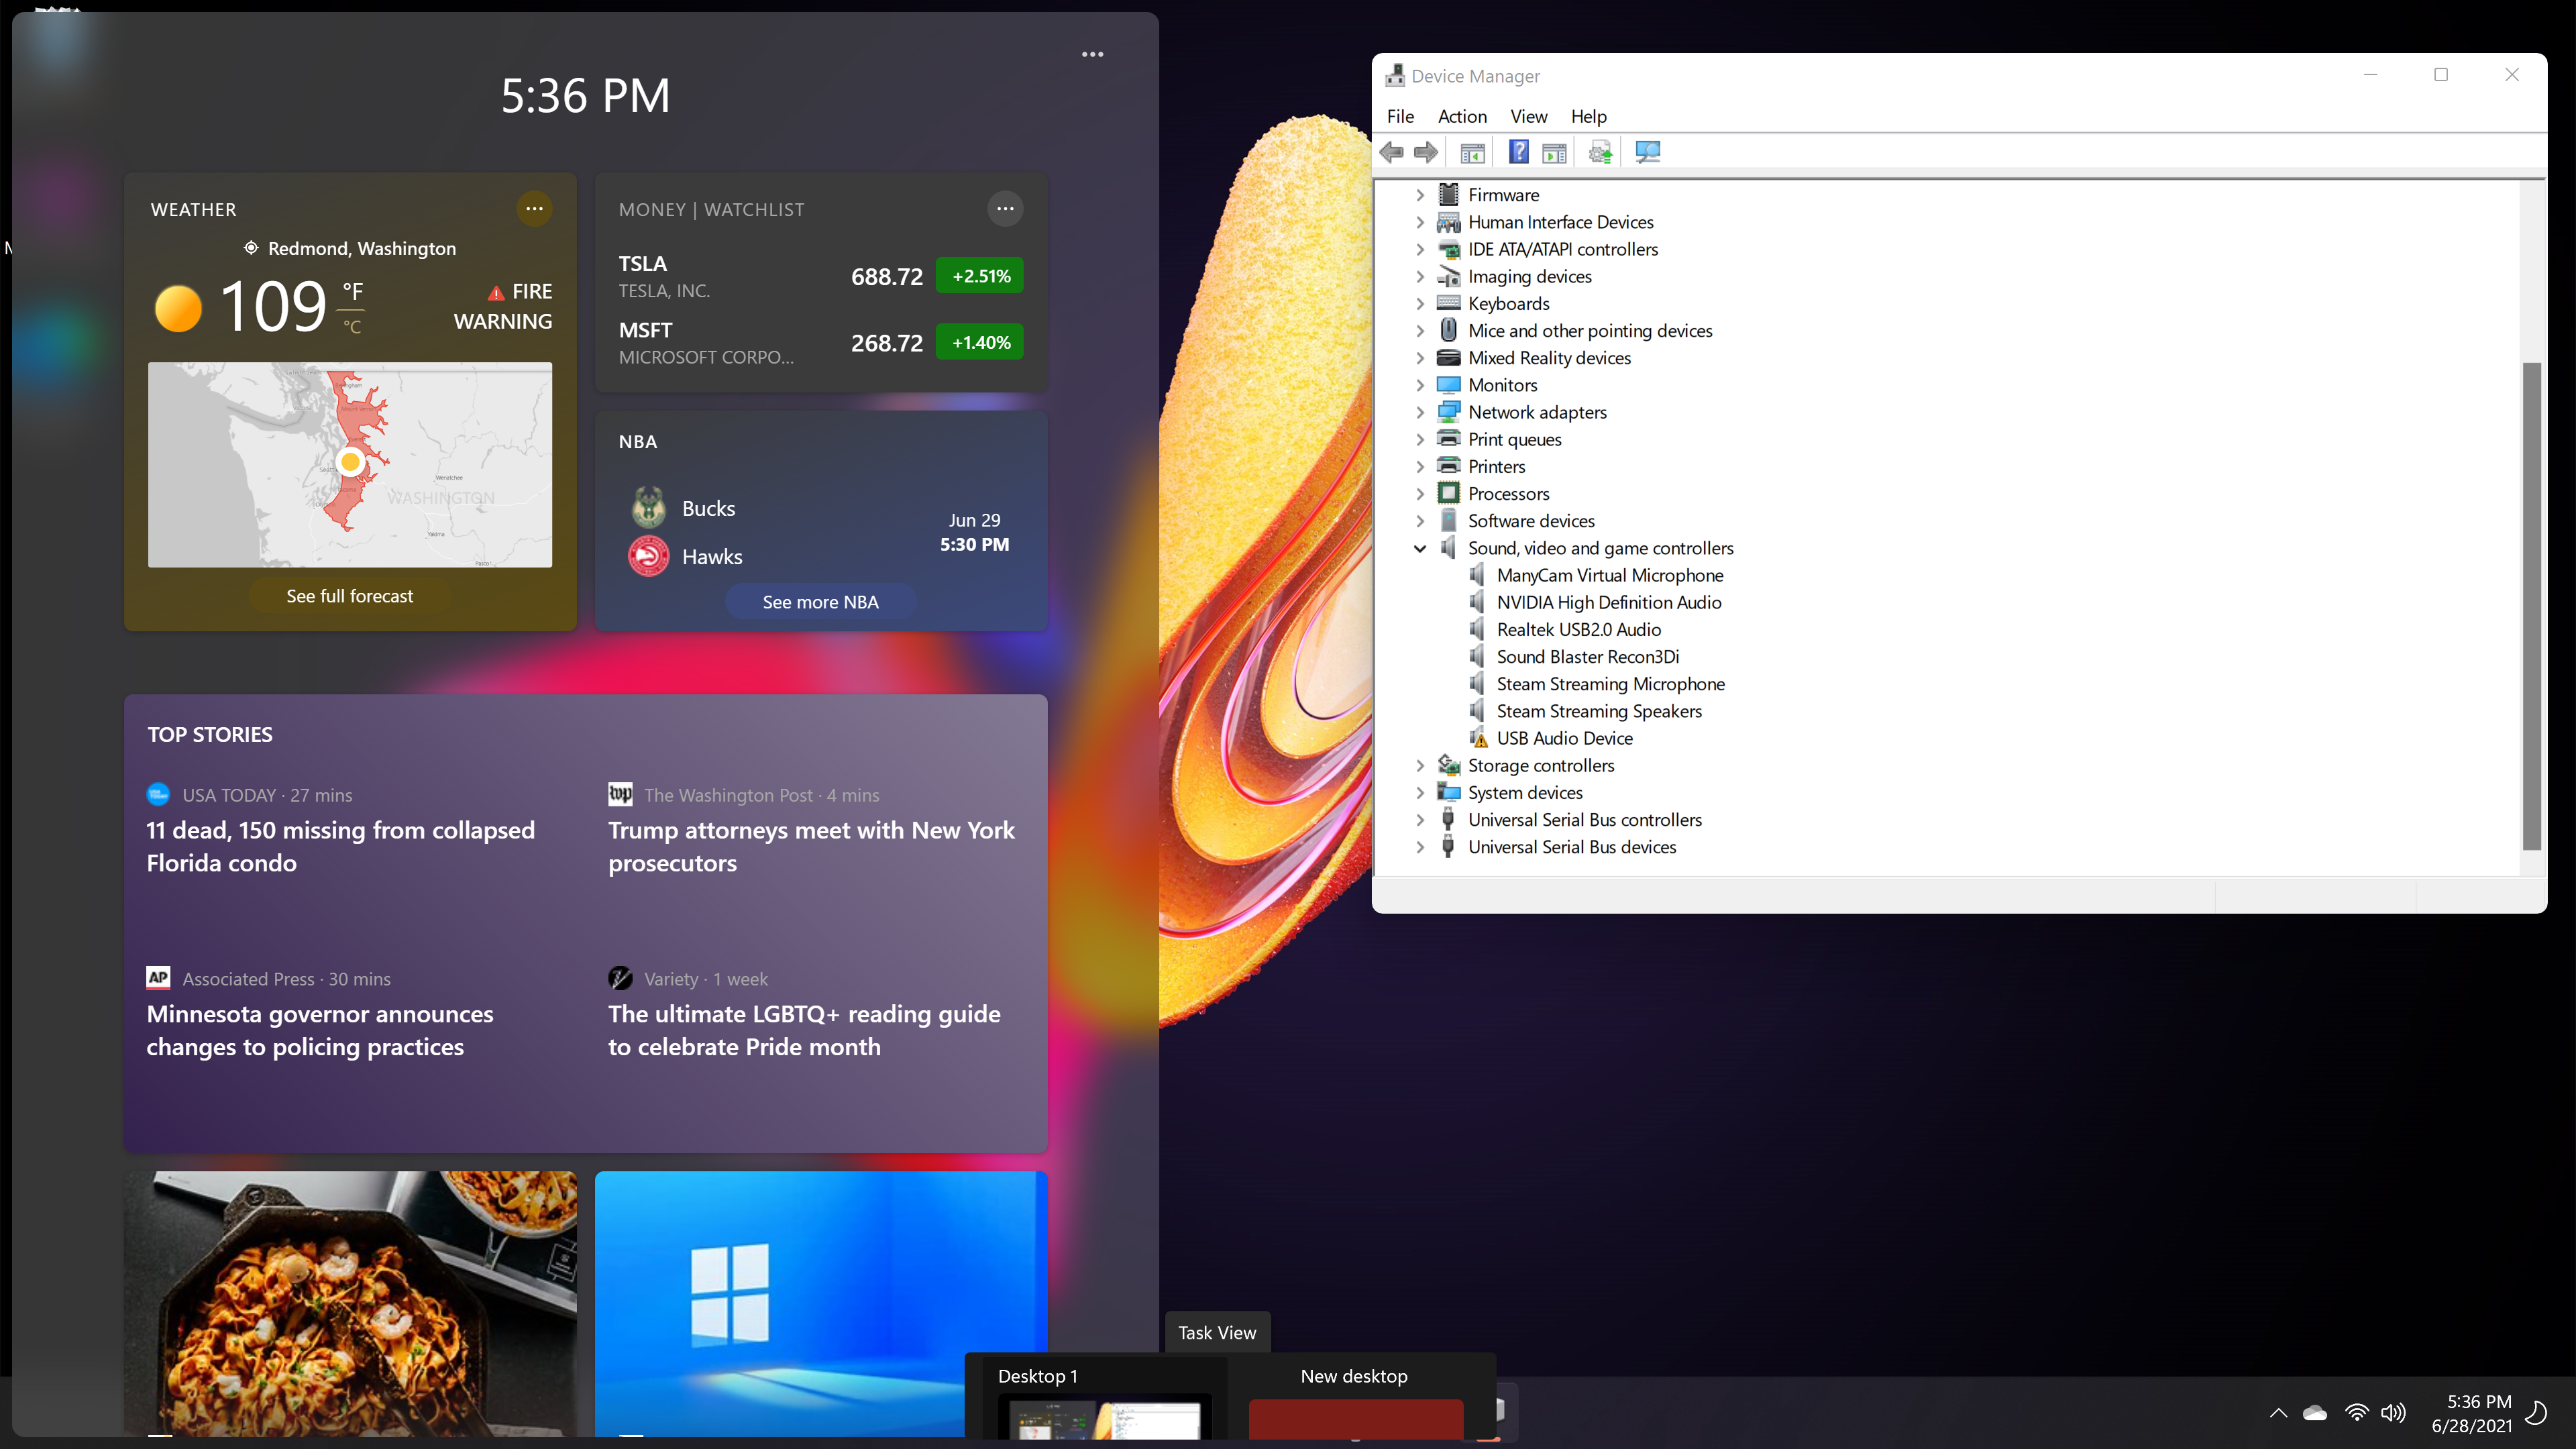Click the volume speaker icon in system tray
The image size is (2576, 1449).
click(x=2393, y=1412)
